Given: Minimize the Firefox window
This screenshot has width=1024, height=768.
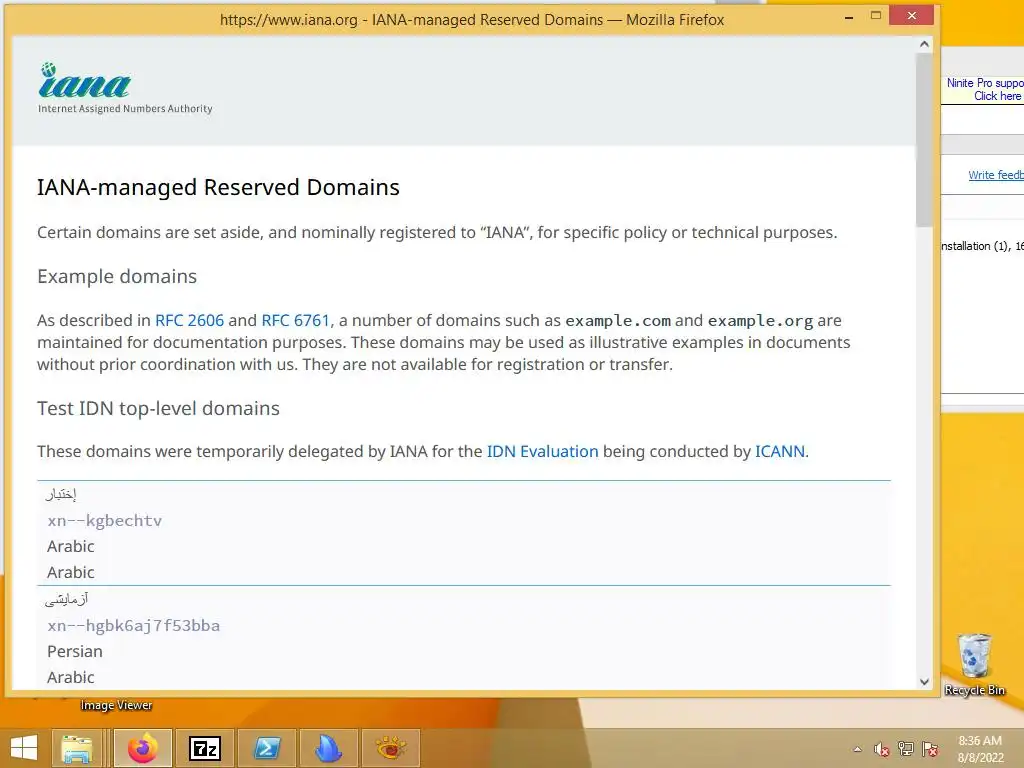Looking at the screenshot, I should click(x=849, y=18).
